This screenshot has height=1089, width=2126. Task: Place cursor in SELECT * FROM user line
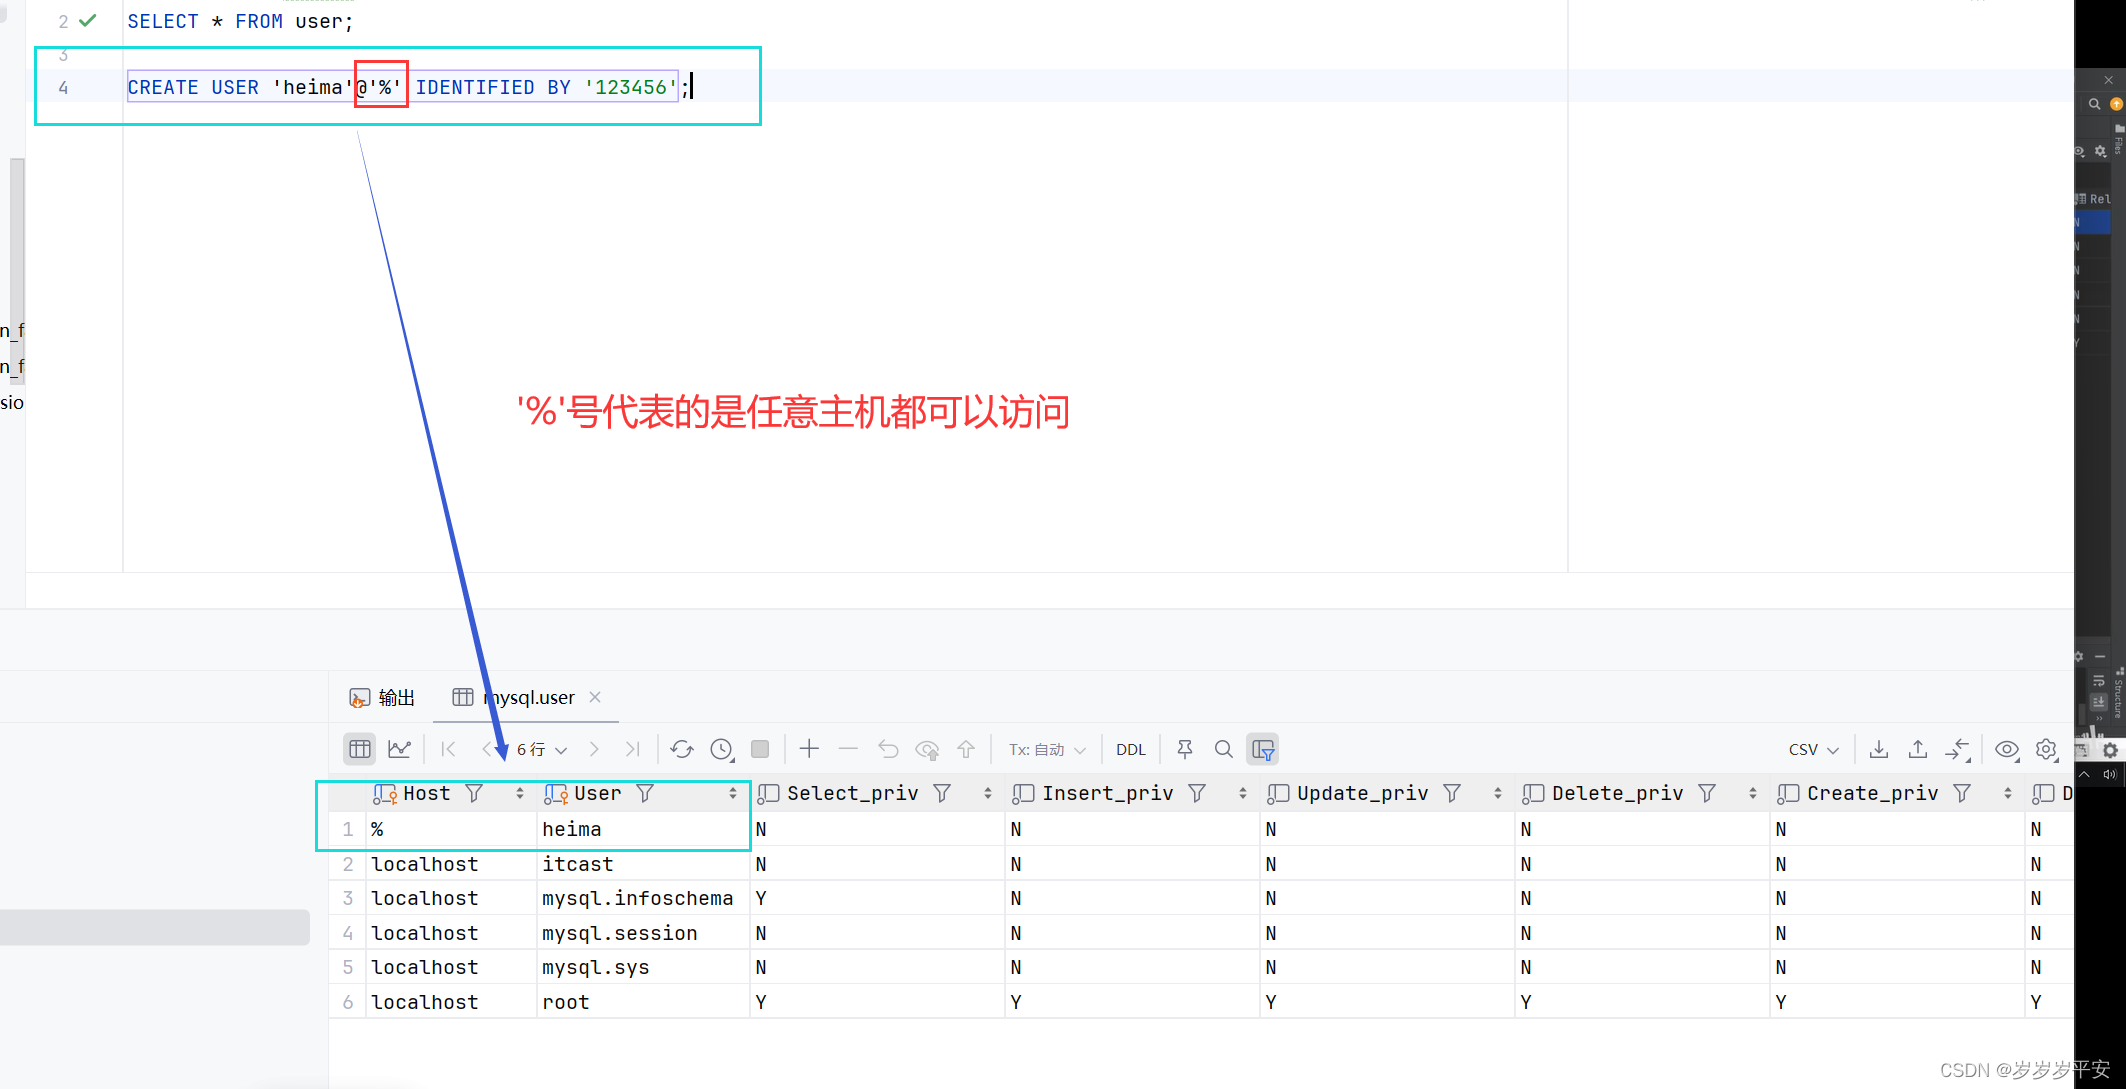240,21
